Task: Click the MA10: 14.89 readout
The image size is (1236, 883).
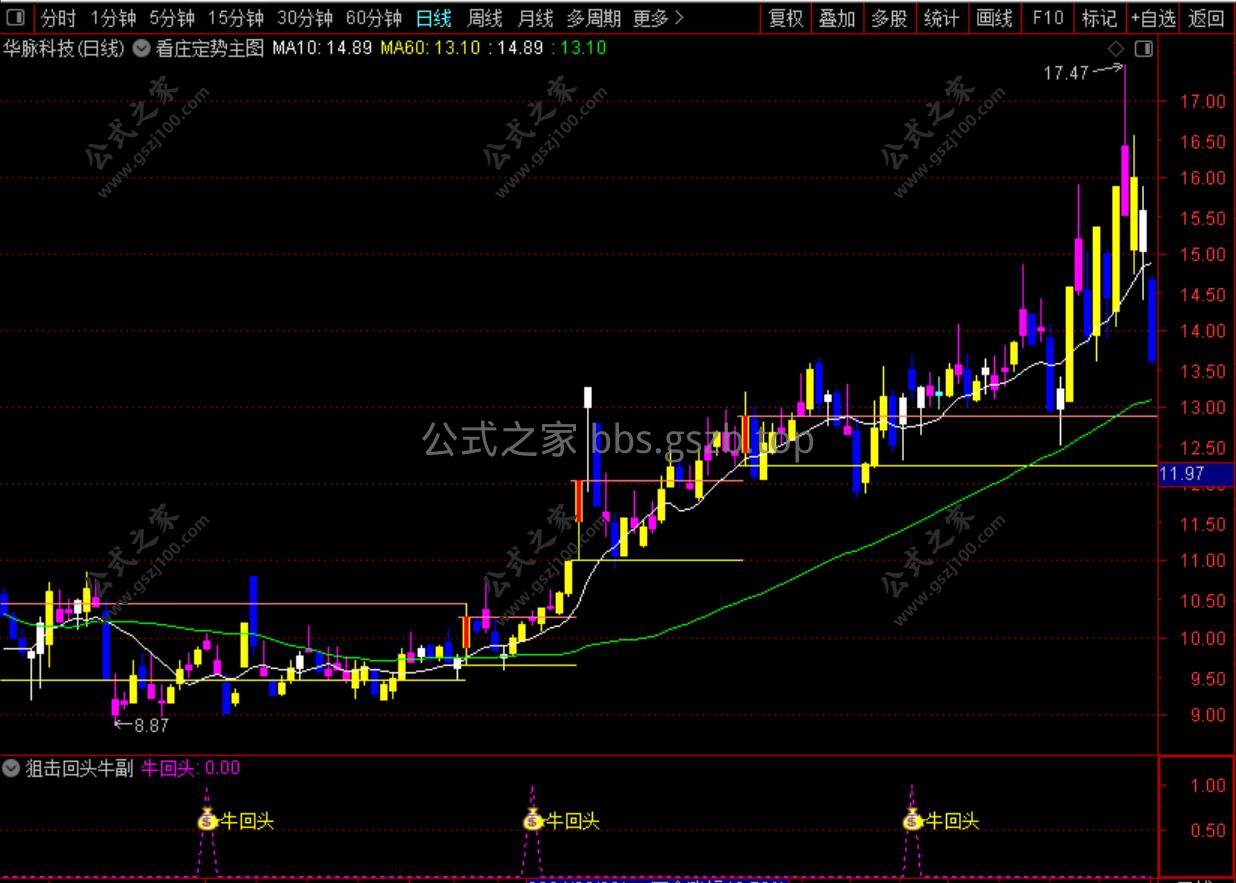Action: [x=322, y=47]
